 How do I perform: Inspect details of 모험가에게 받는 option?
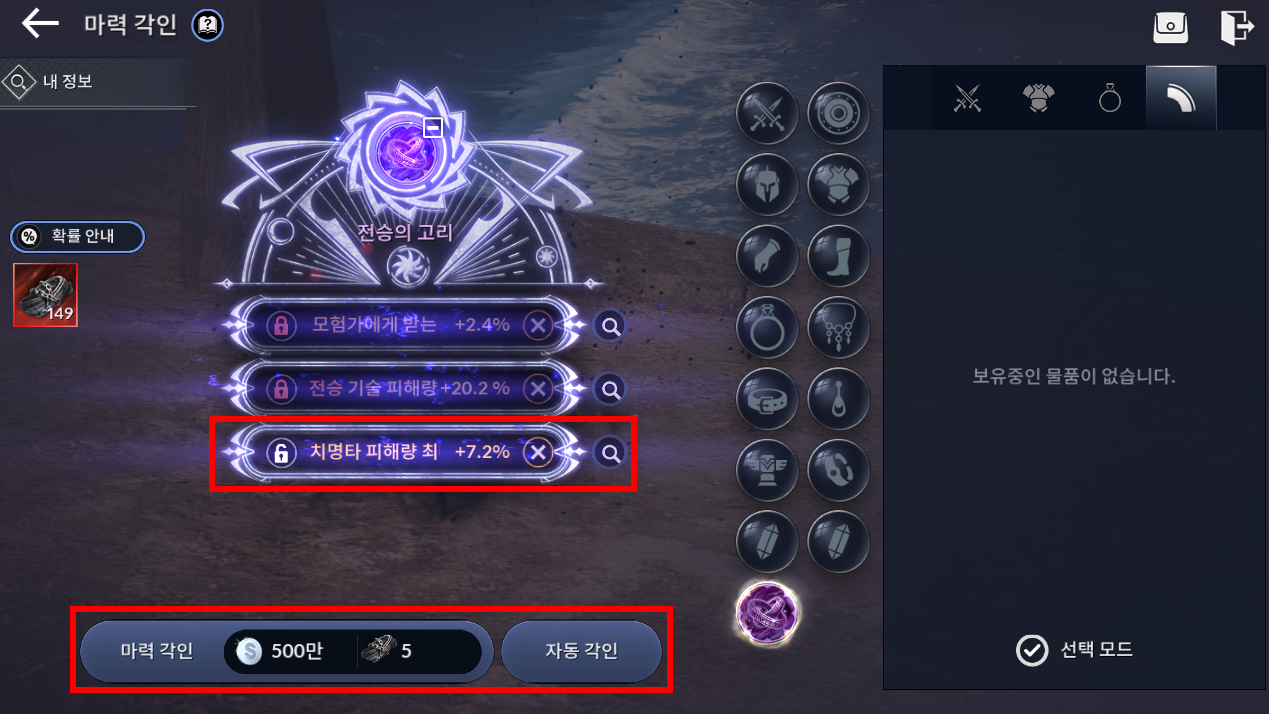coord(610,326)
